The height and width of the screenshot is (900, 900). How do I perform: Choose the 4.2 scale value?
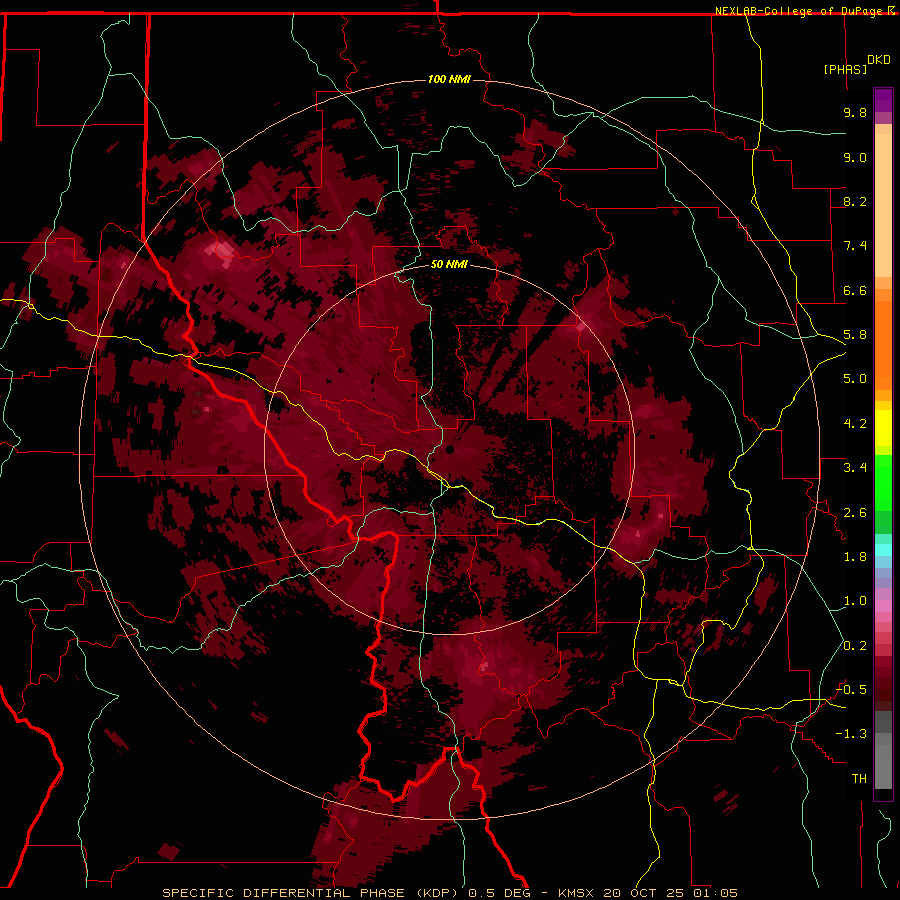coord(855,424)
